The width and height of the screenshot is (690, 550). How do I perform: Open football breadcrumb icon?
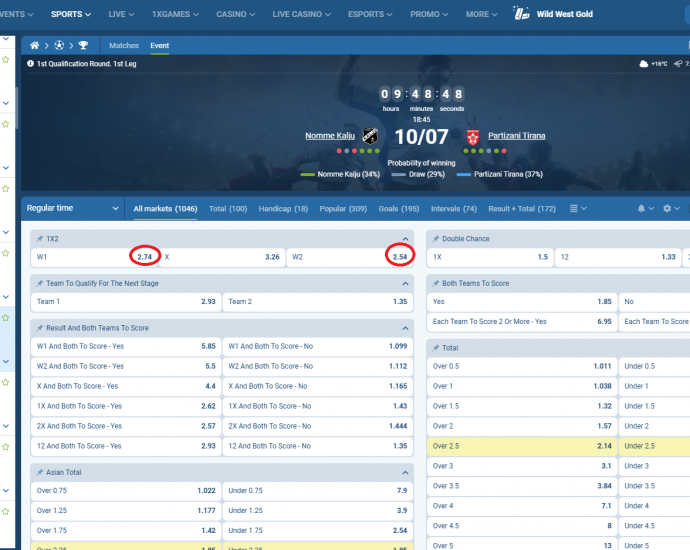coord(59,45)
